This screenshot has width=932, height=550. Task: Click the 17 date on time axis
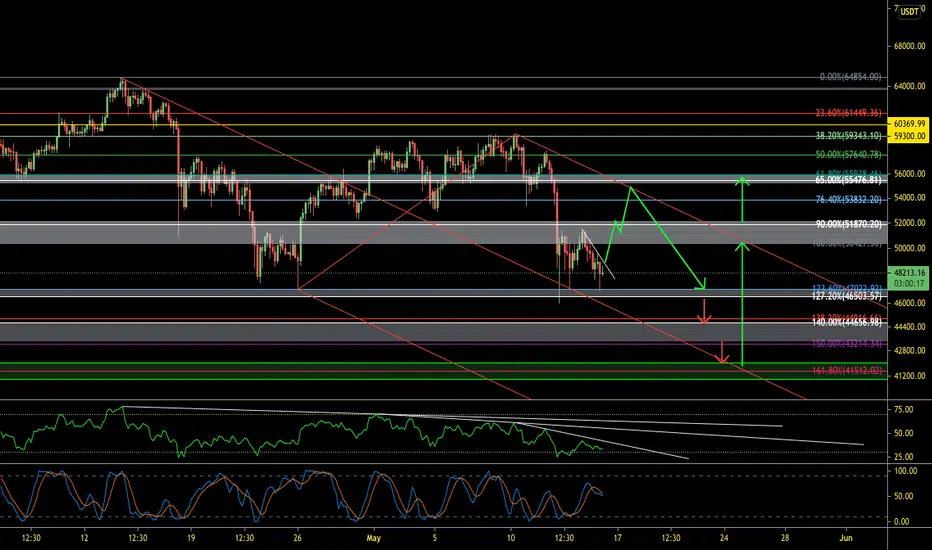(618, 538)
